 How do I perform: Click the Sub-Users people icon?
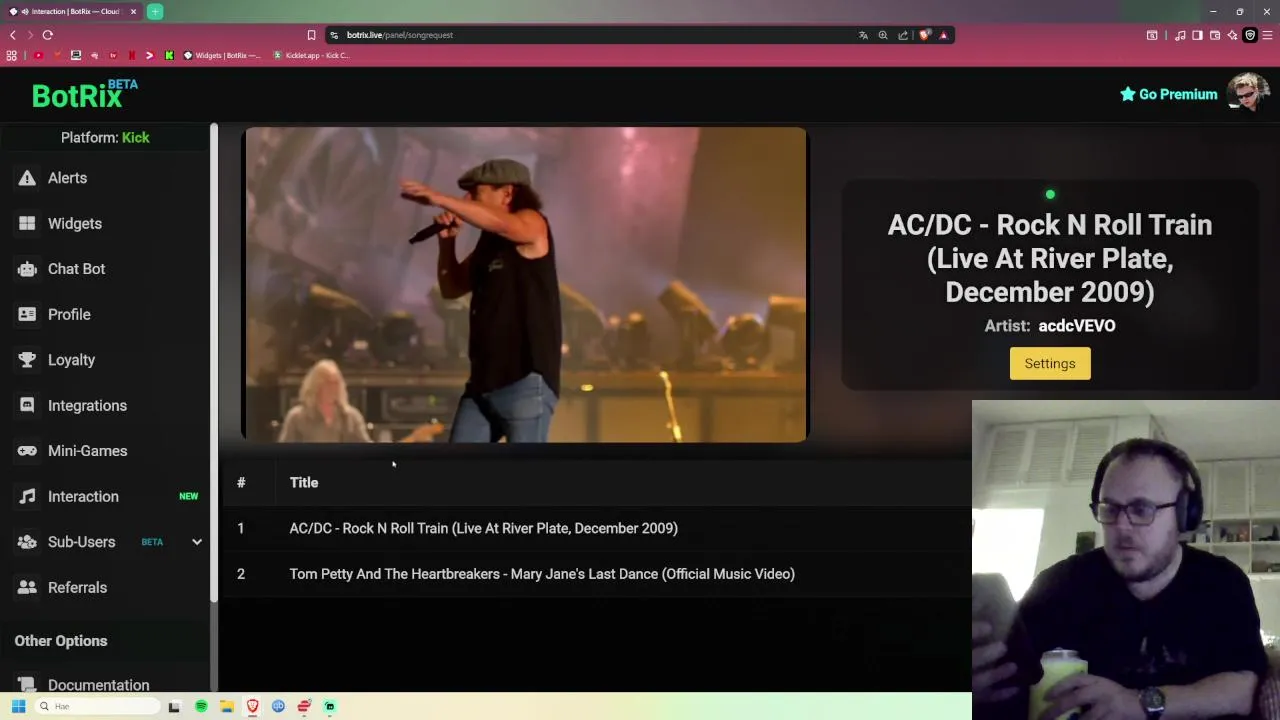tap(27, 542)
